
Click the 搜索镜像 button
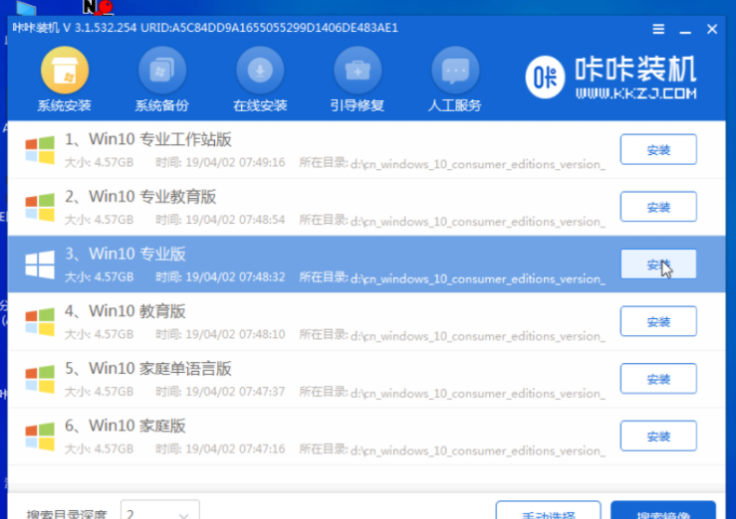coord(663,511)
